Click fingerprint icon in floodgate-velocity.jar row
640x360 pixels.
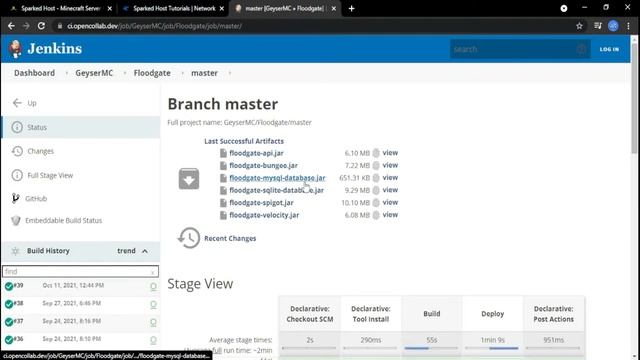click(376, 215)
